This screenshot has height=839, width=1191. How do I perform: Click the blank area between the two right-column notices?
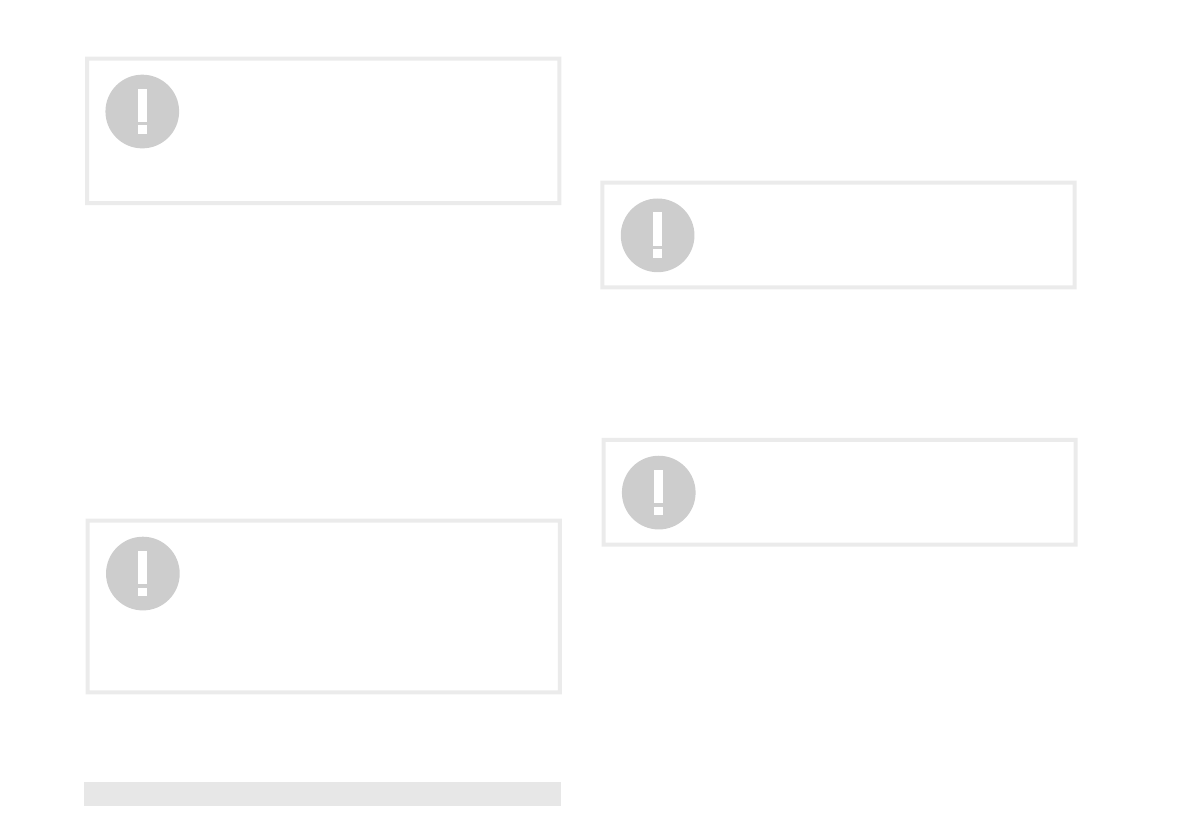[839, 363]
